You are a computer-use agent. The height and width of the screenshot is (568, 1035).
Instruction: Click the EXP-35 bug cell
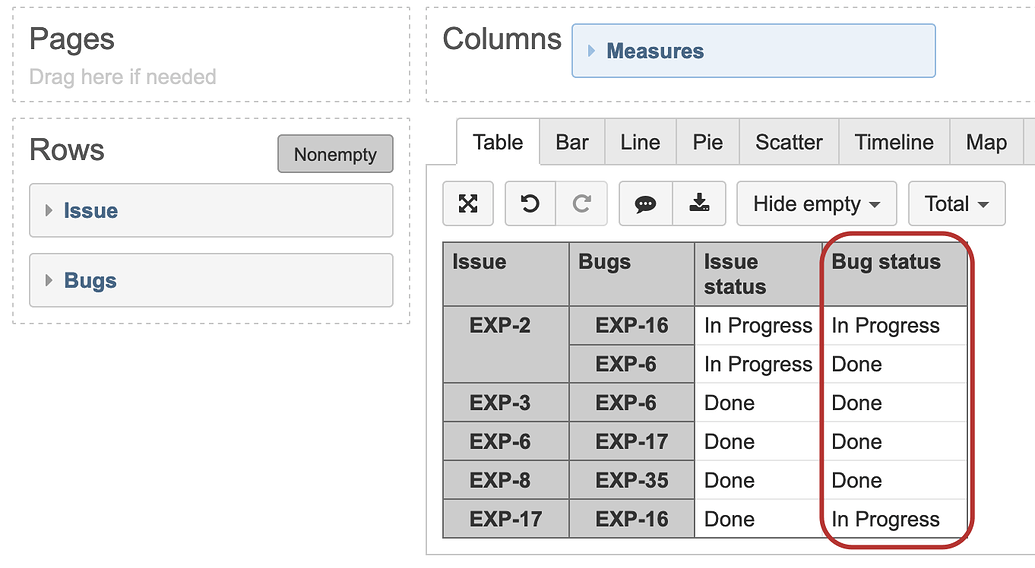[x=631, y=481]
